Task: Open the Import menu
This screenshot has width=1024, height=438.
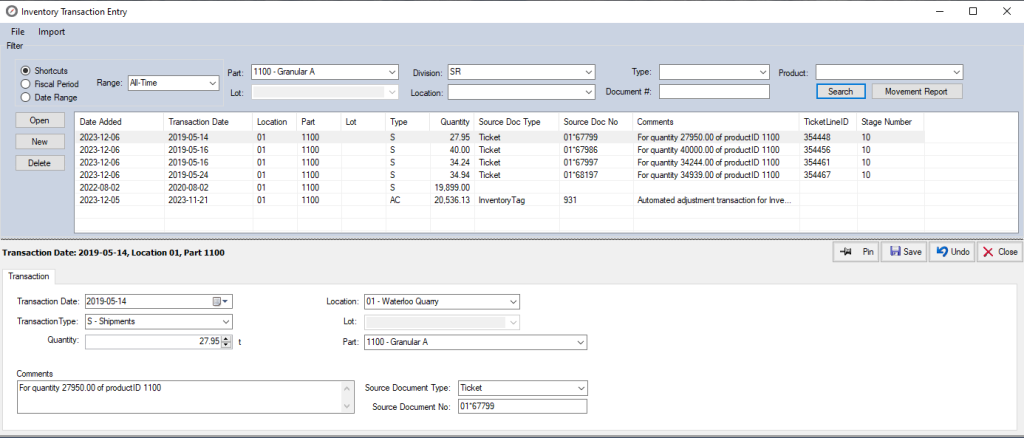Action: (x=52, y=32)
